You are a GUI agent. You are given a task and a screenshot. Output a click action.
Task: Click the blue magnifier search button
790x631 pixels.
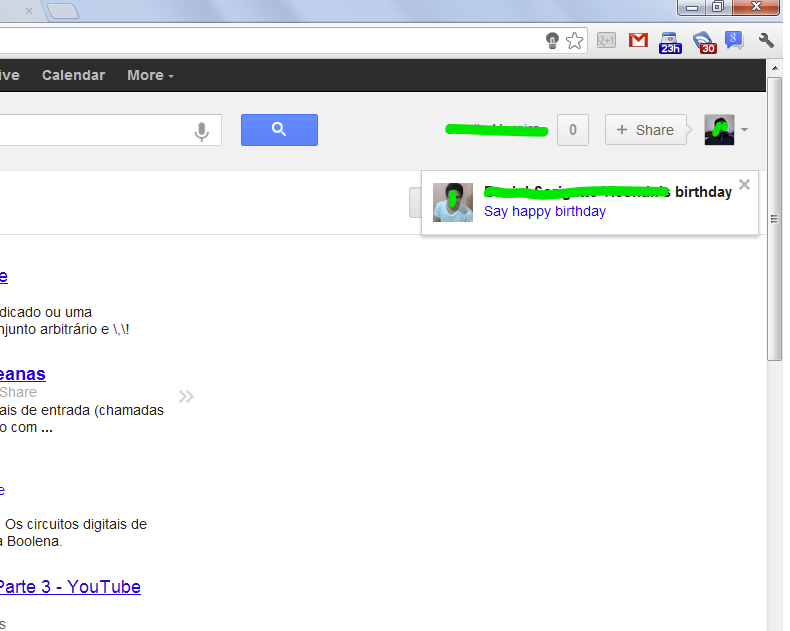pos(279,130)
